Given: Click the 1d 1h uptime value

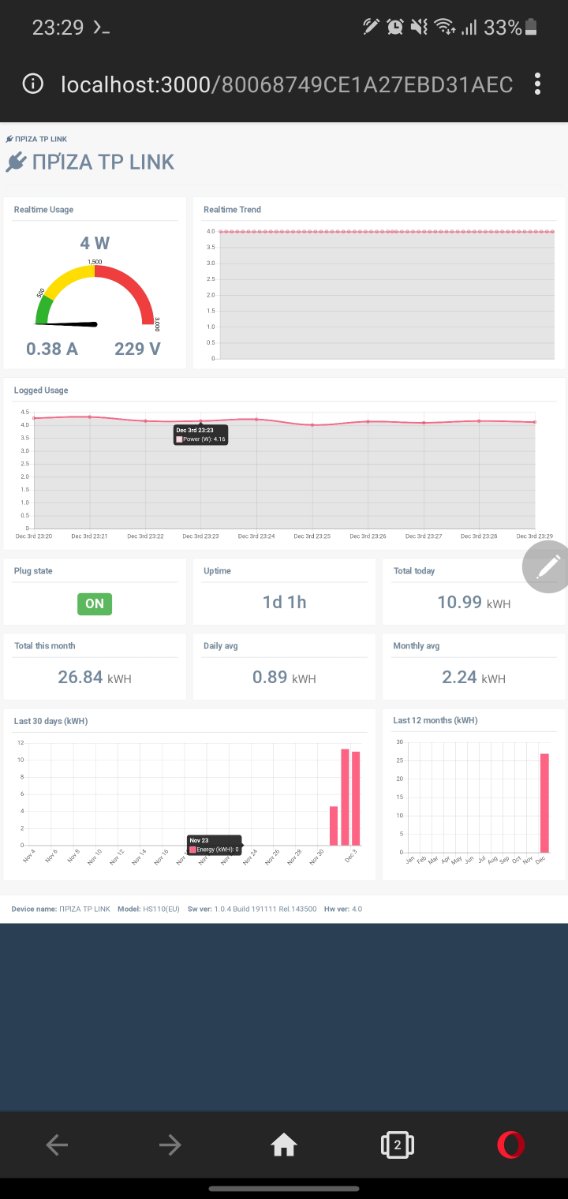Looking at the screenshot, I should [x=284, y=602].
